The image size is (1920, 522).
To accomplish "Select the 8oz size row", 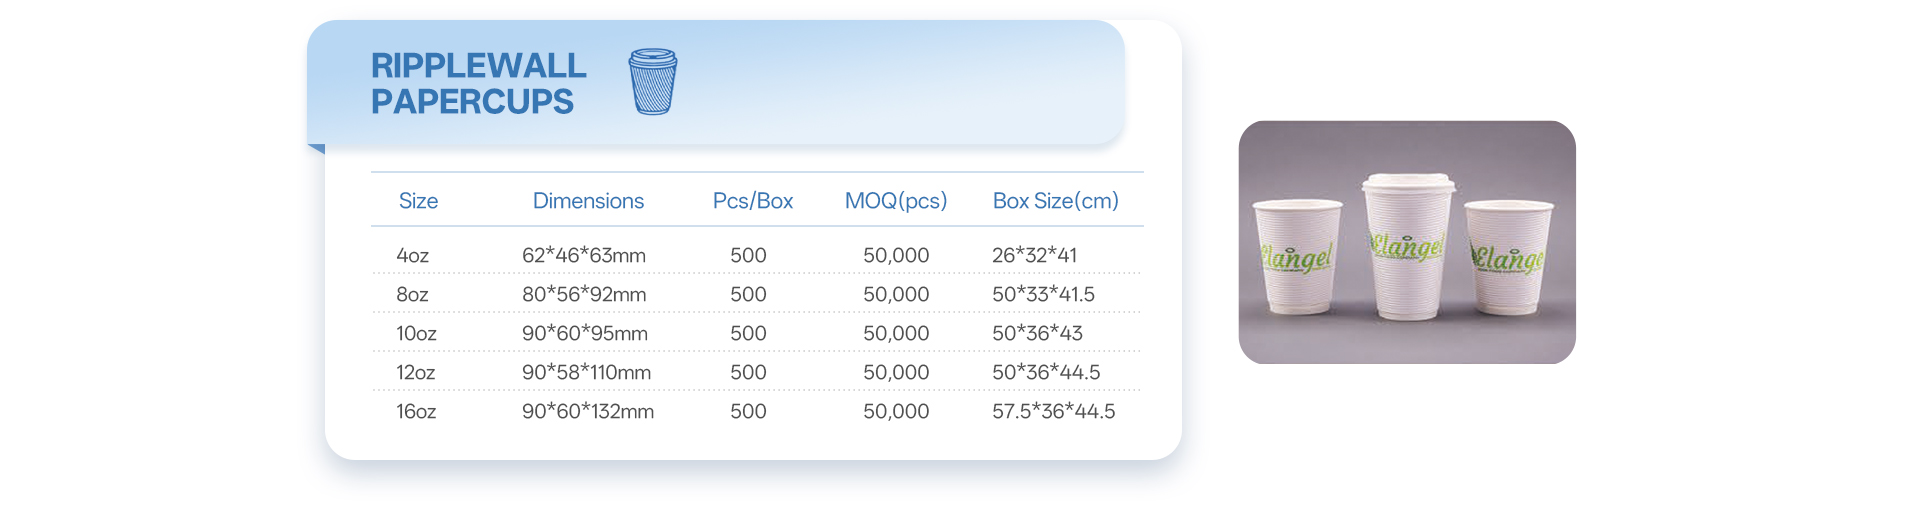I will coord(412,294).
